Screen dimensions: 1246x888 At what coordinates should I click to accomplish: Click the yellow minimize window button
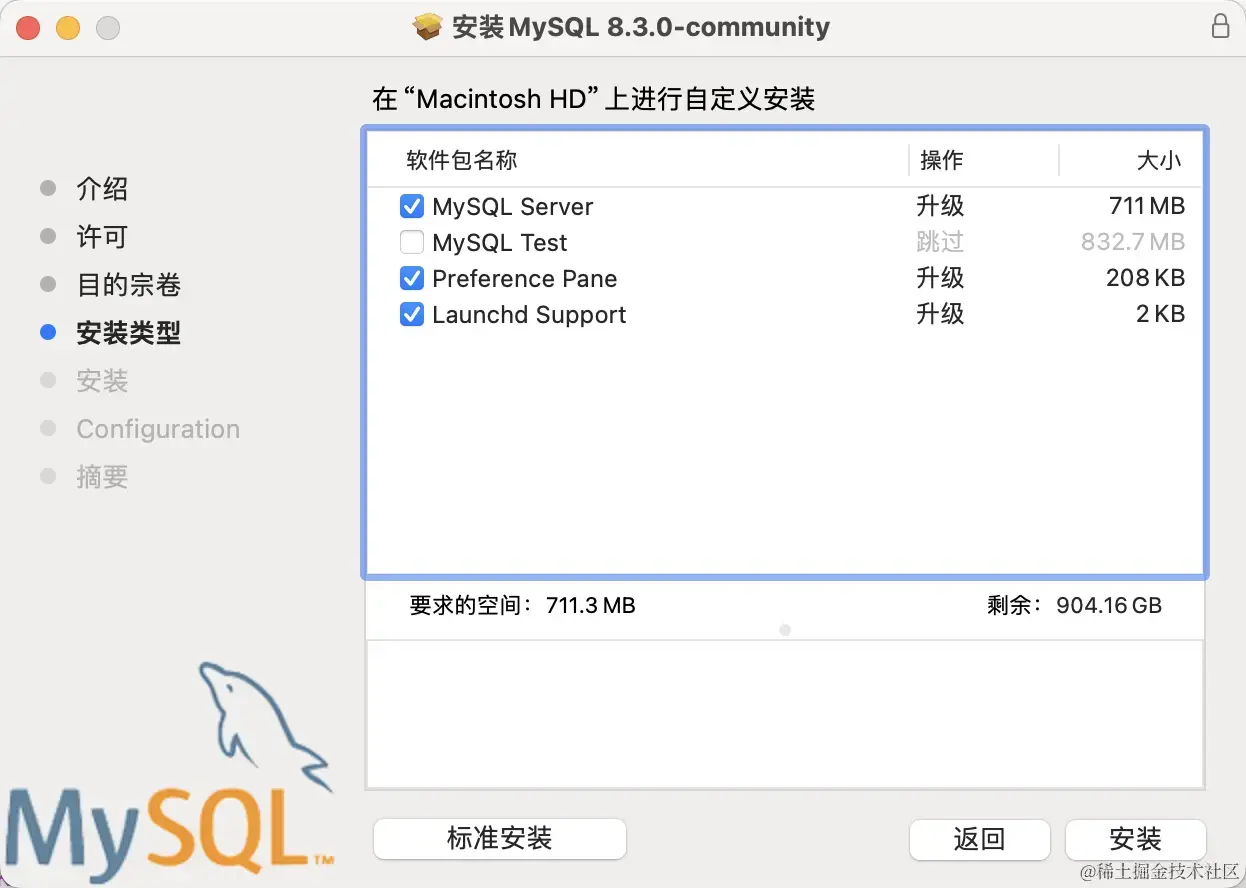tap(68, 28)
